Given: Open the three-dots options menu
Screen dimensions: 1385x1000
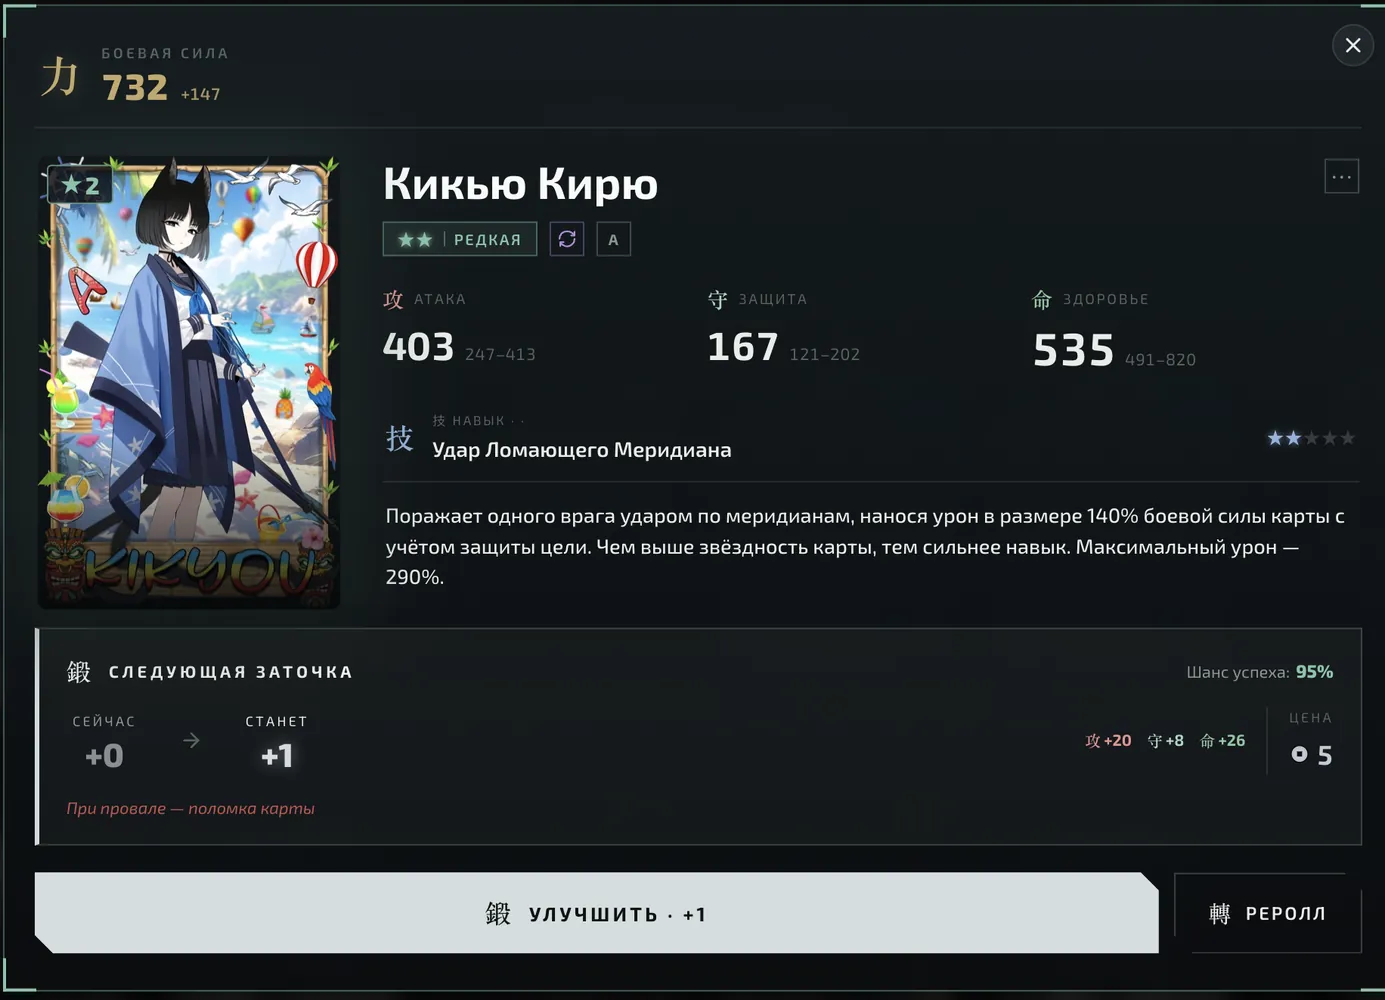Looking at the screenshot, I should [1341, 177].
